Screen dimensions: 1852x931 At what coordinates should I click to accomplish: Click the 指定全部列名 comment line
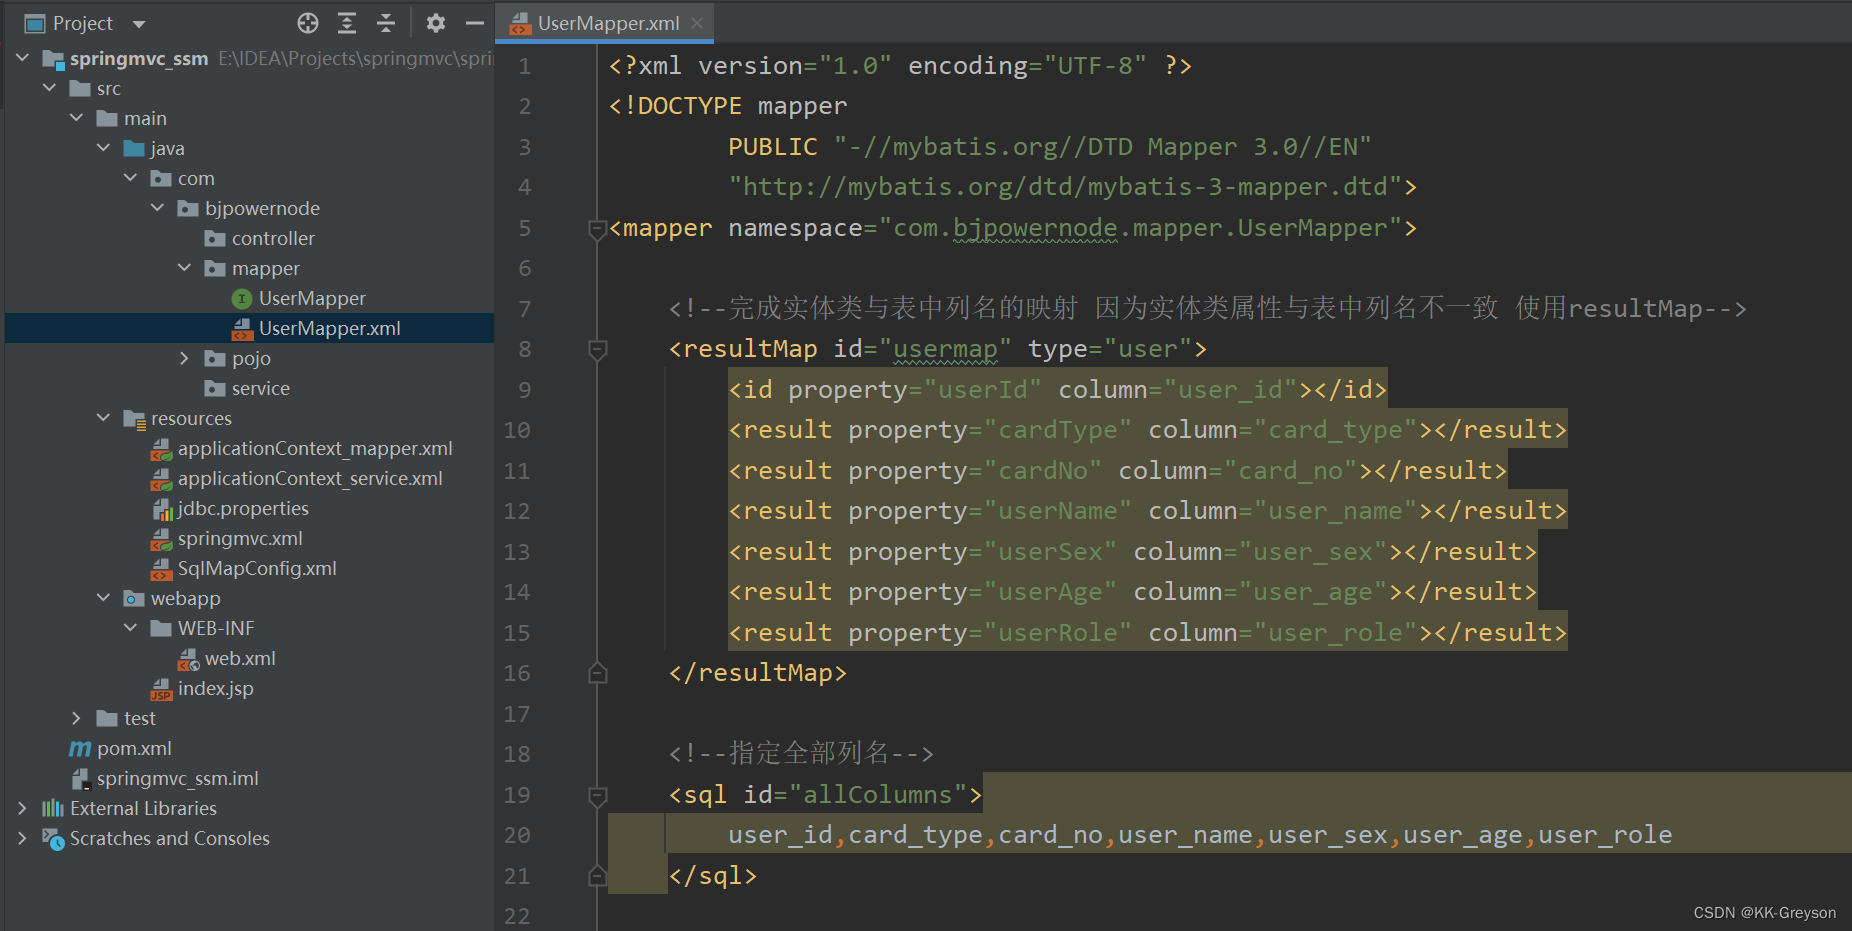pos(801,753)
